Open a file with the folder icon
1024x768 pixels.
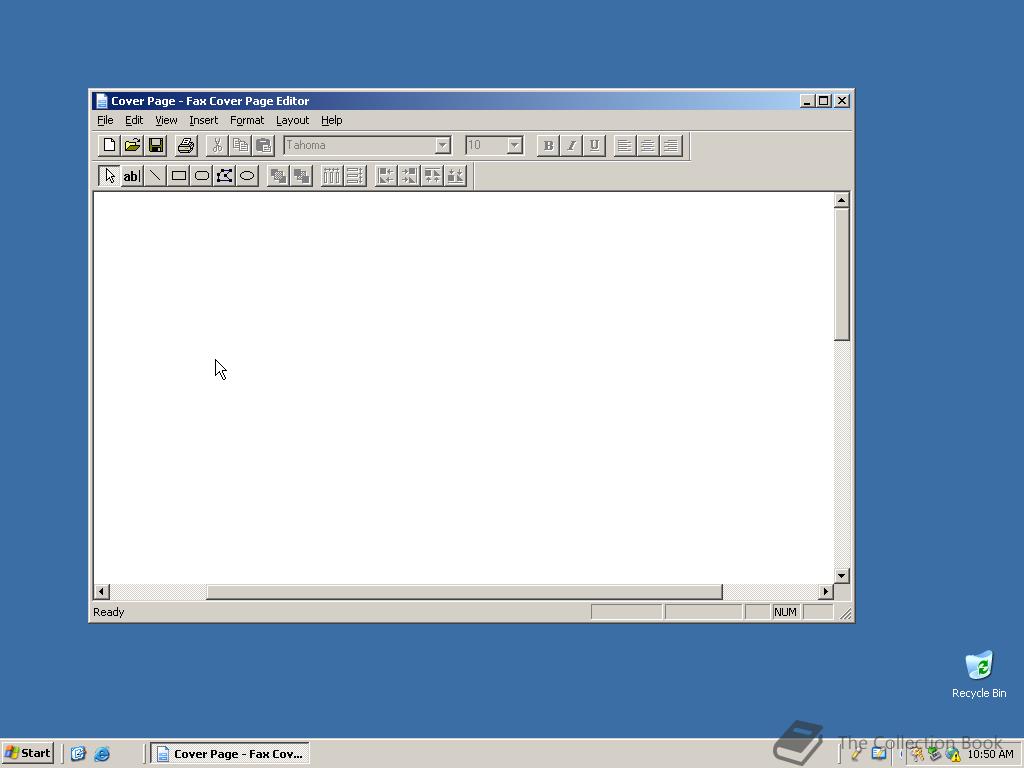pyautogui.click(x=133, y=145)
